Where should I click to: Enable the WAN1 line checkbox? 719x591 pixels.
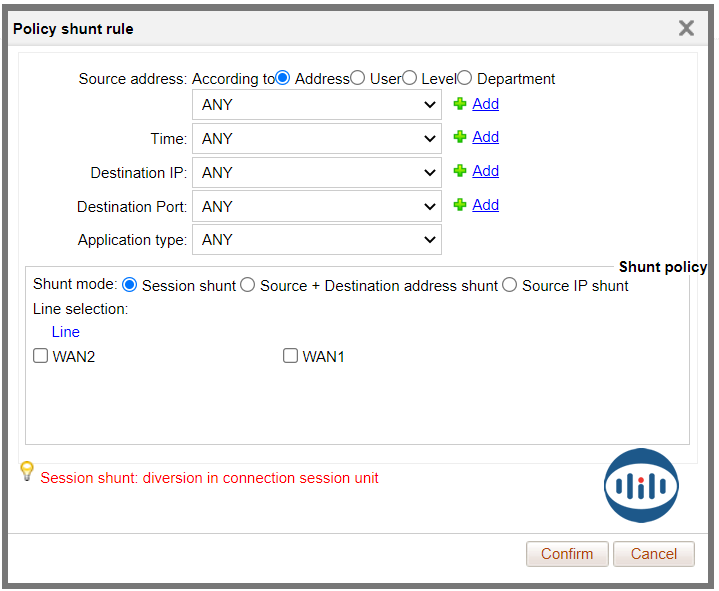[291, 356]
